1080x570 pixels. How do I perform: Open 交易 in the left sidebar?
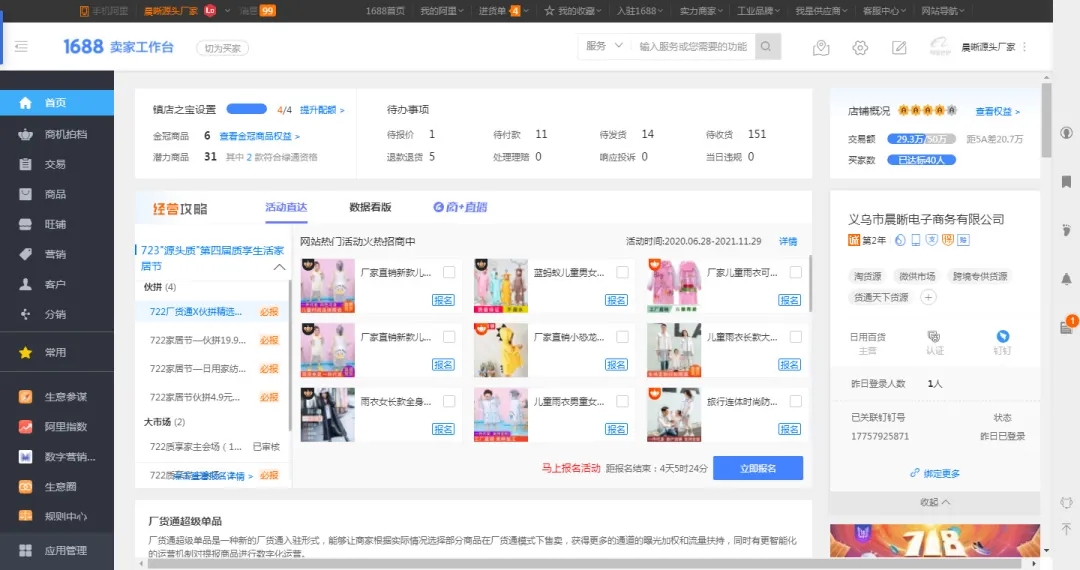57,164
